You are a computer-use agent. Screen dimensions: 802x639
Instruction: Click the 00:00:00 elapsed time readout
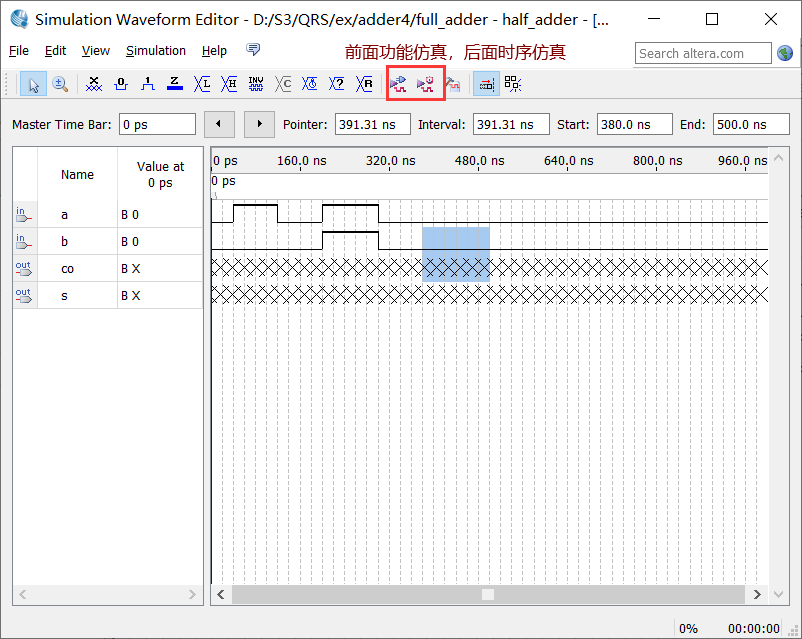753,628
